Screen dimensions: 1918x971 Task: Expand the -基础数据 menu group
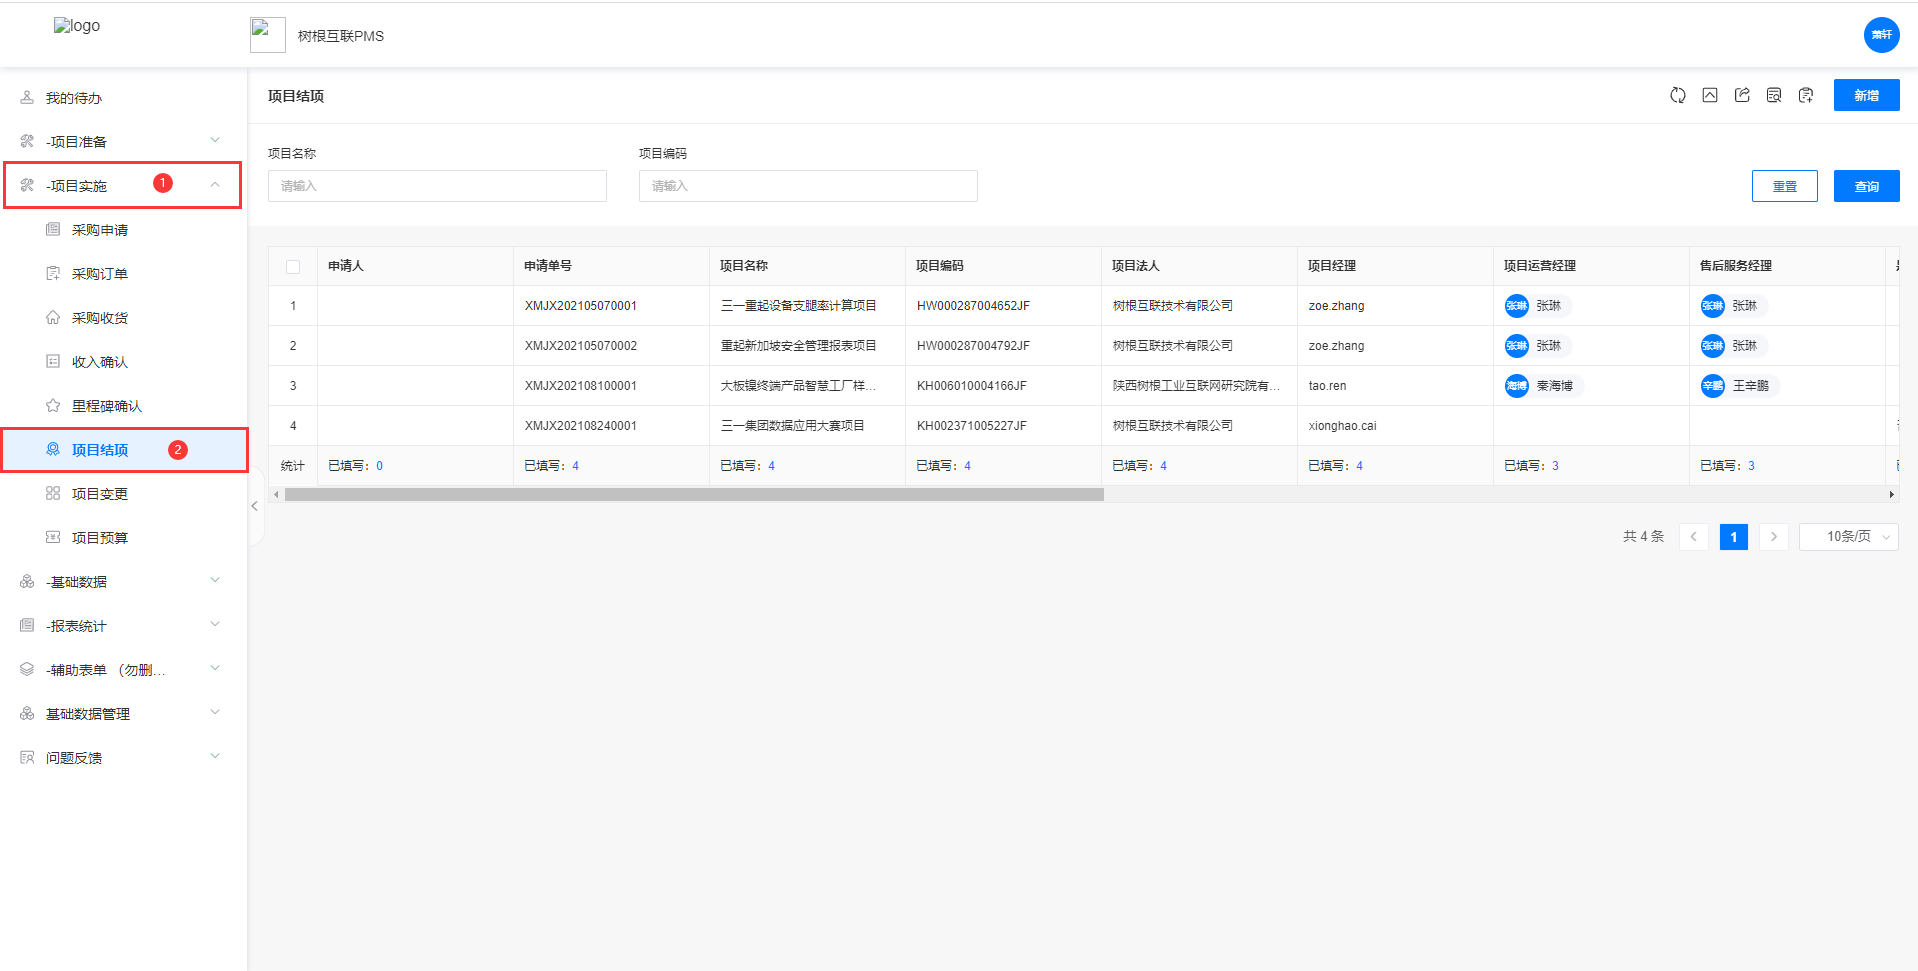click(x=123, y=582)
